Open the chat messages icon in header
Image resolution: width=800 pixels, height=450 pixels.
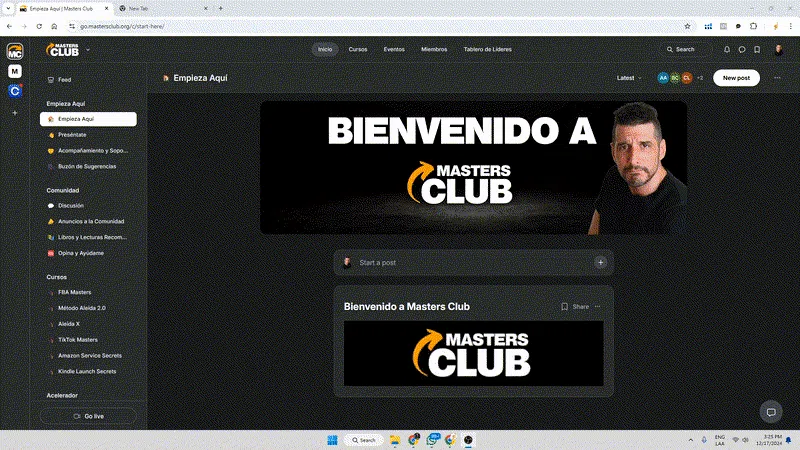(742, 49)
